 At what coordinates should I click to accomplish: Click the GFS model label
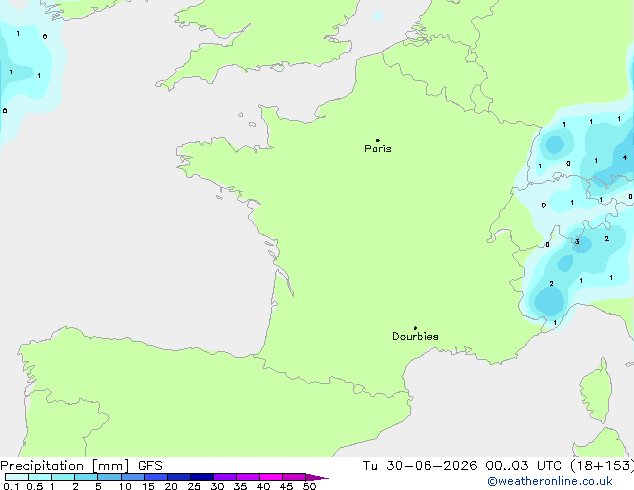(x=150, y=466)
